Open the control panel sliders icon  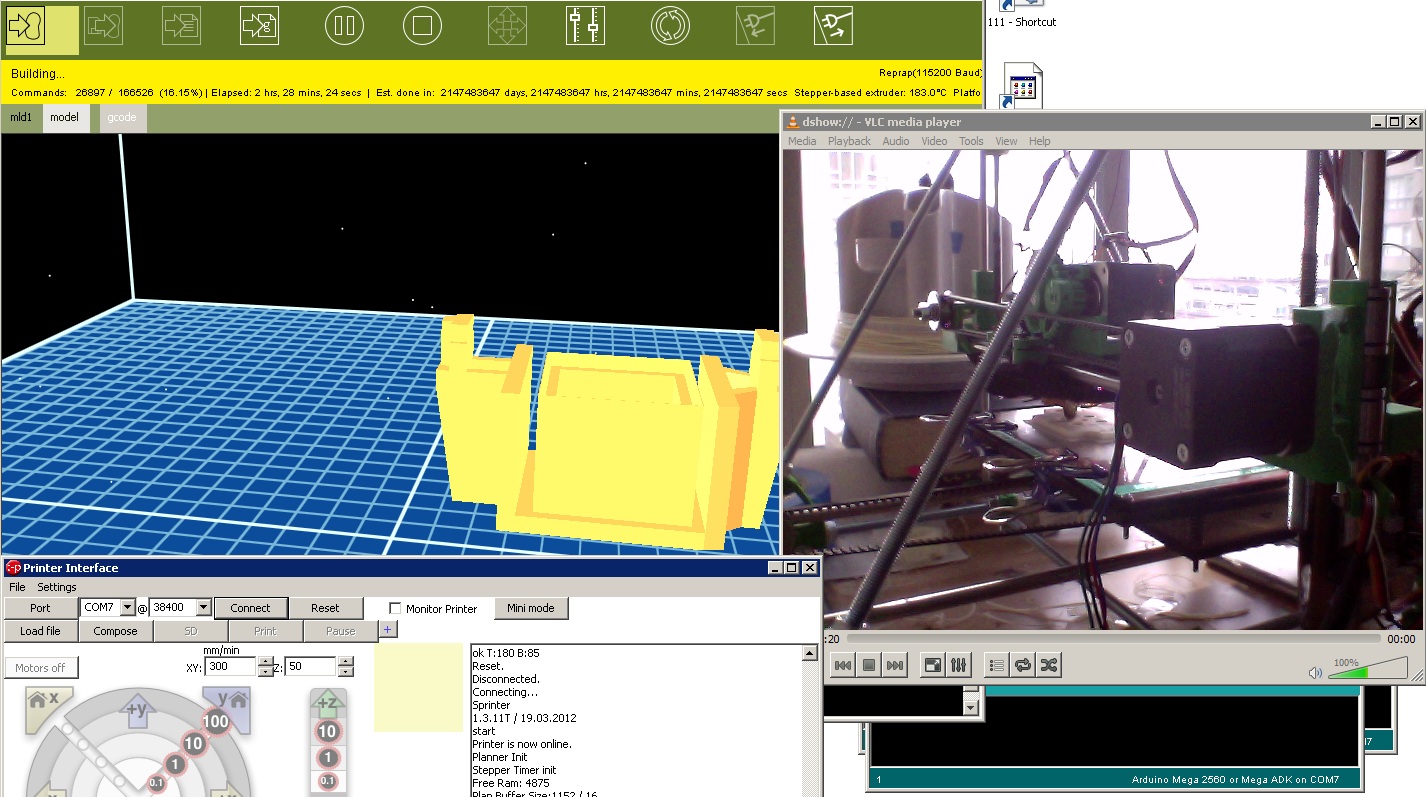click(x=585, y=27)
